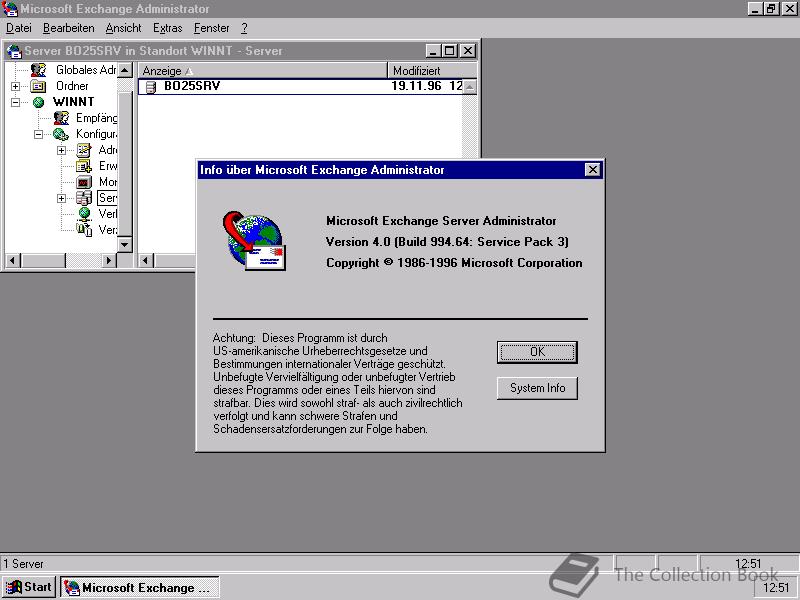800x600 pixels.
Task: Click the WINNT site globe icon
Action: [x=38, y=102]
